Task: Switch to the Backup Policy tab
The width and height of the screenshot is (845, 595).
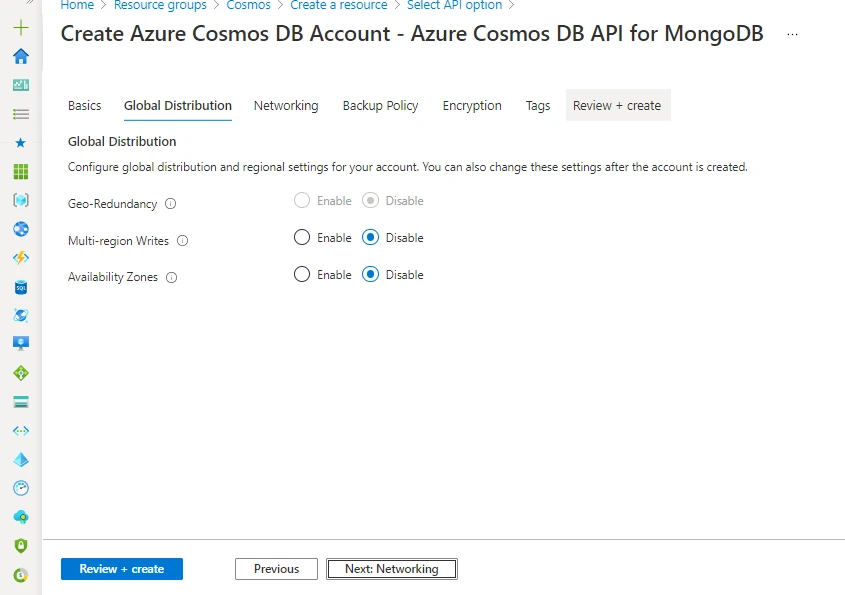Action: point(380,105)
